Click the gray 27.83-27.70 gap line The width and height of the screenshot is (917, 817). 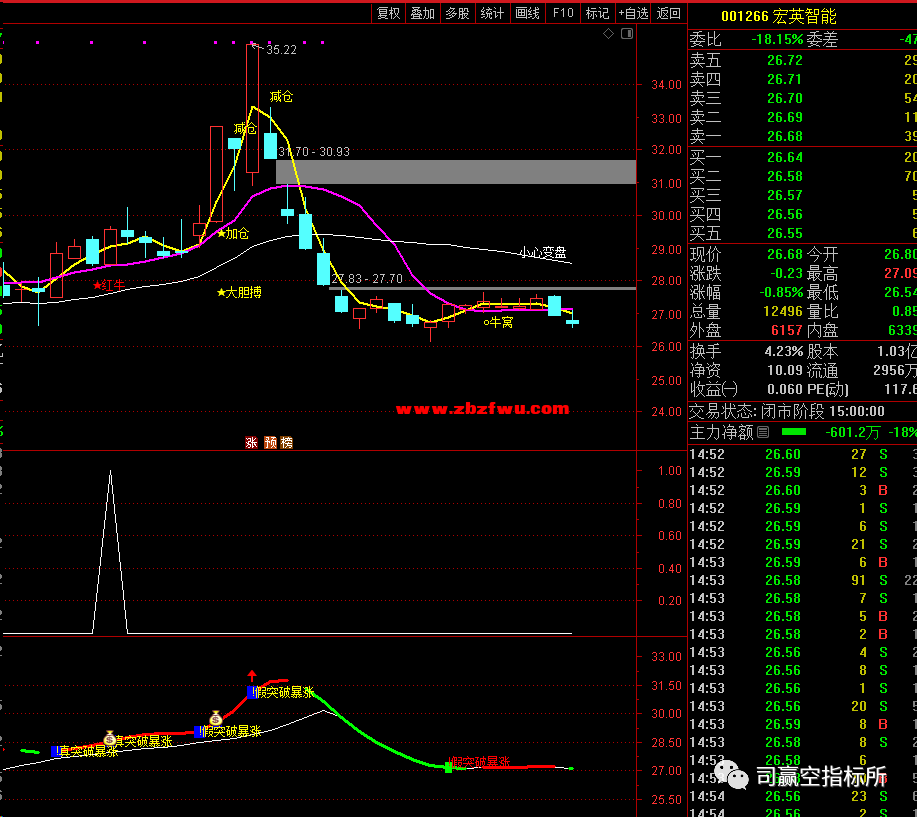point(482,288)
